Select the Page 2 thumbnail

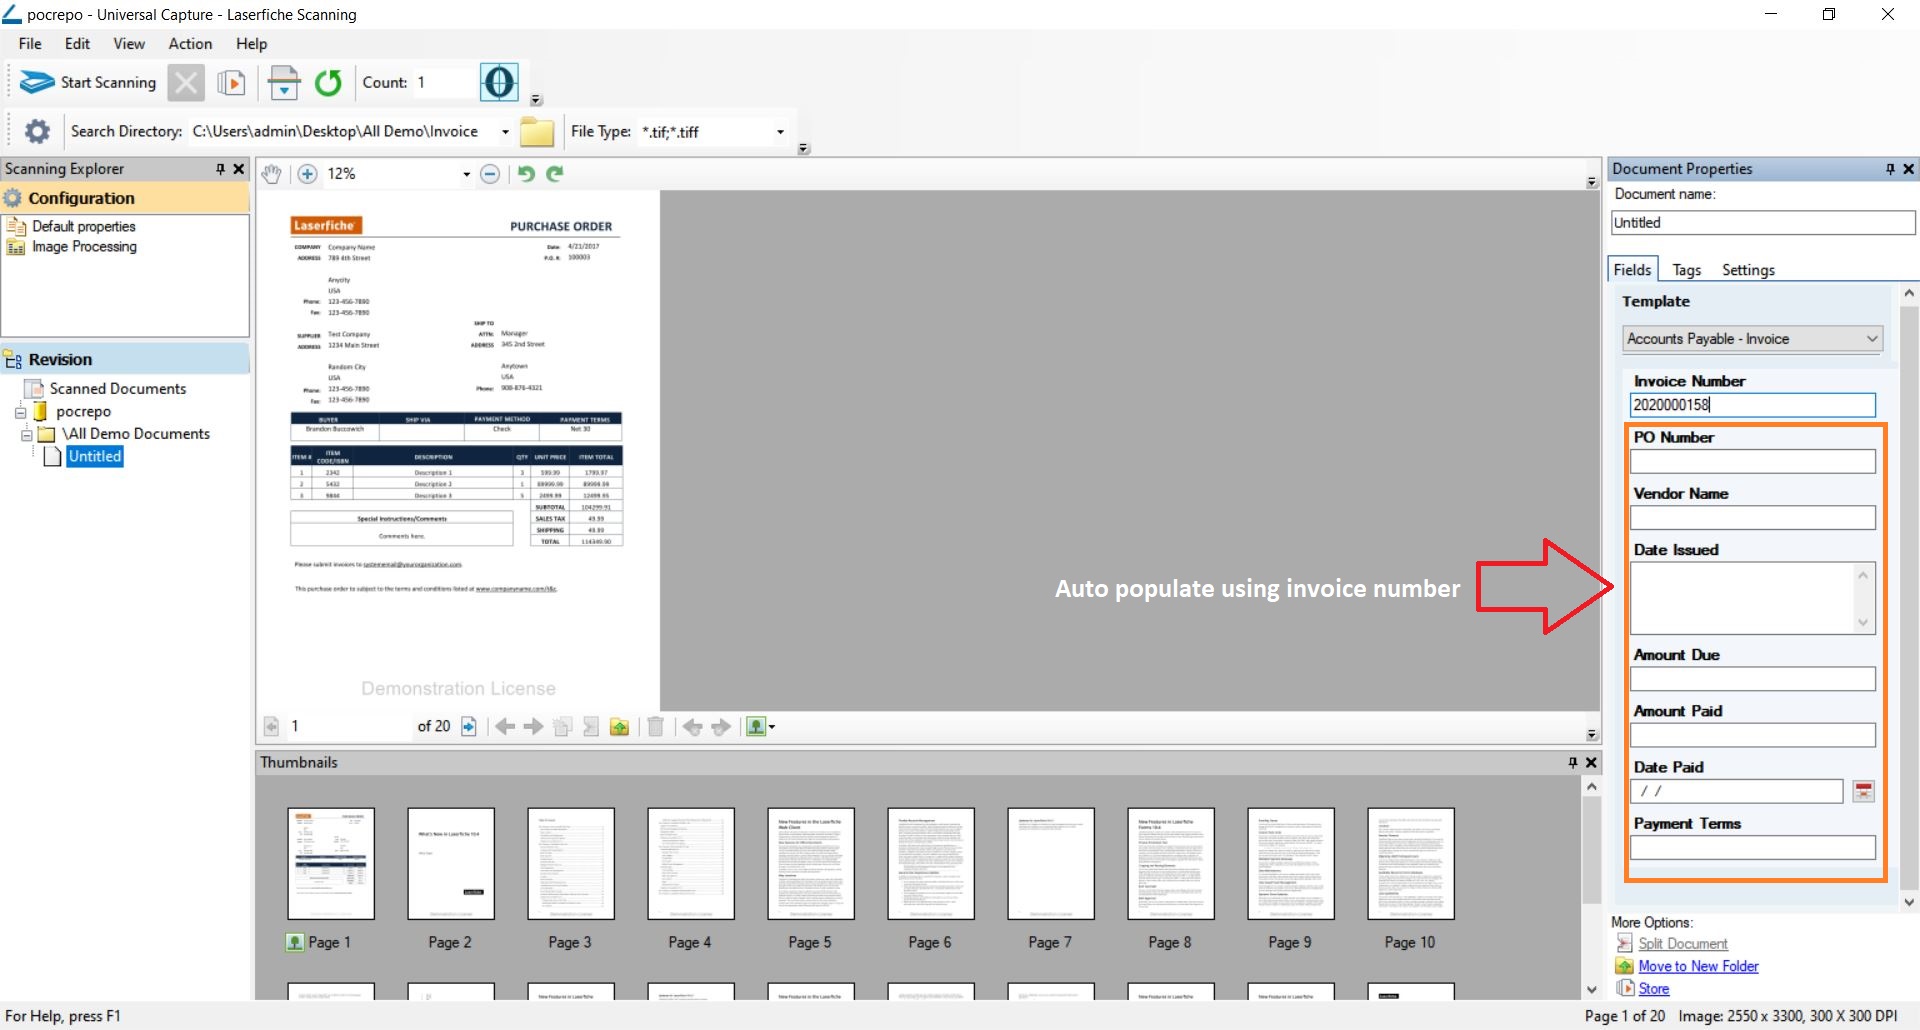pos(451,864)
